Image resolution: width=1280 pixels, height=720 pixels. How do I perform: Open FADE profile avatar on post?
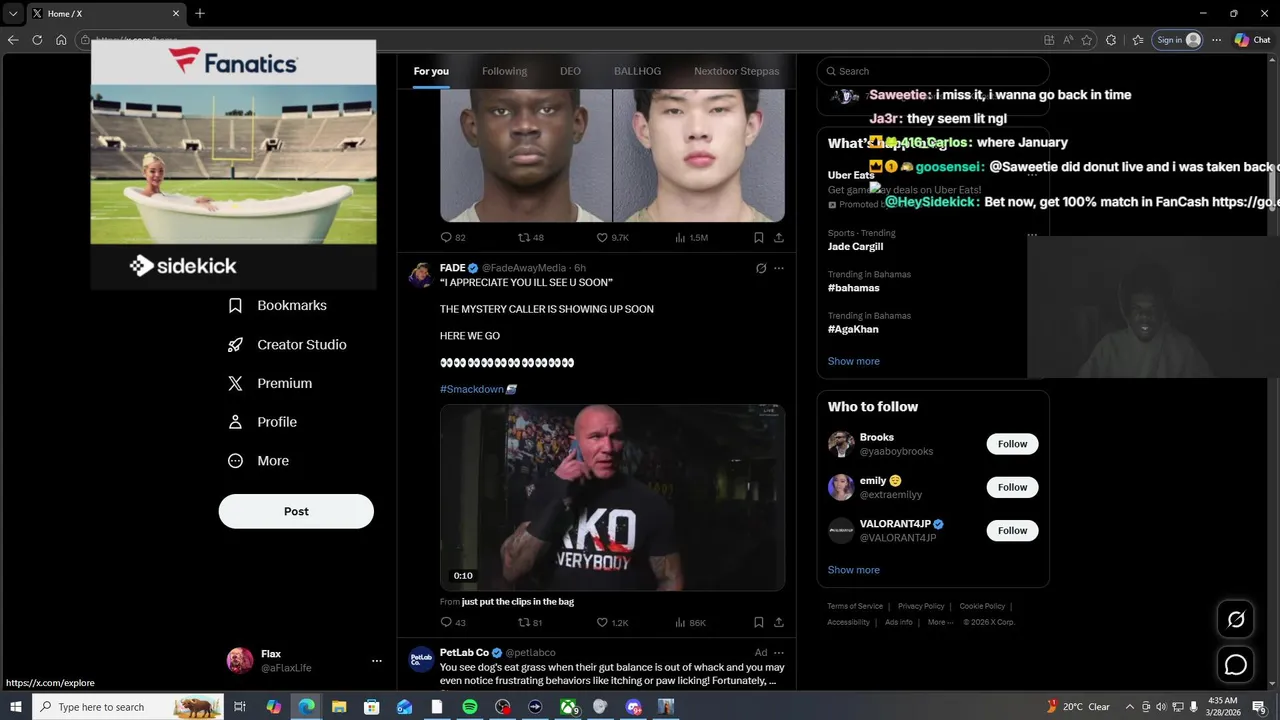421,274
